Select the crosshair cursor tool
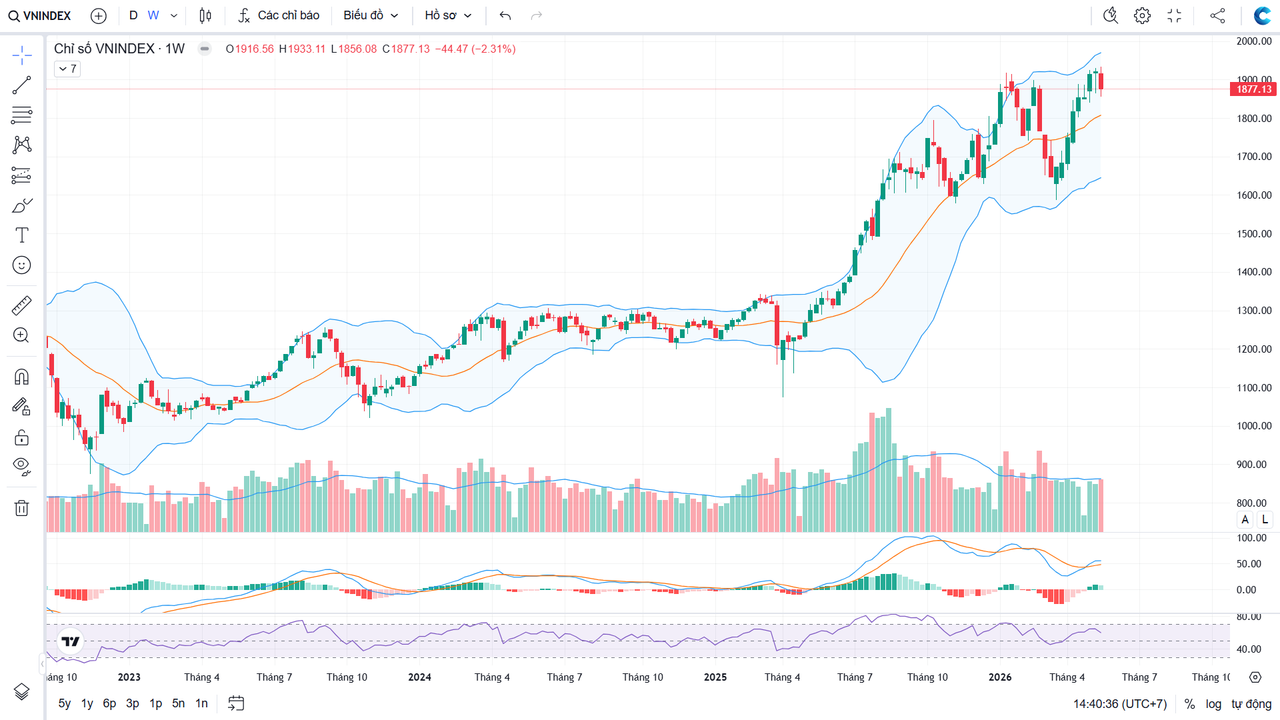 (x=21, y=55)
